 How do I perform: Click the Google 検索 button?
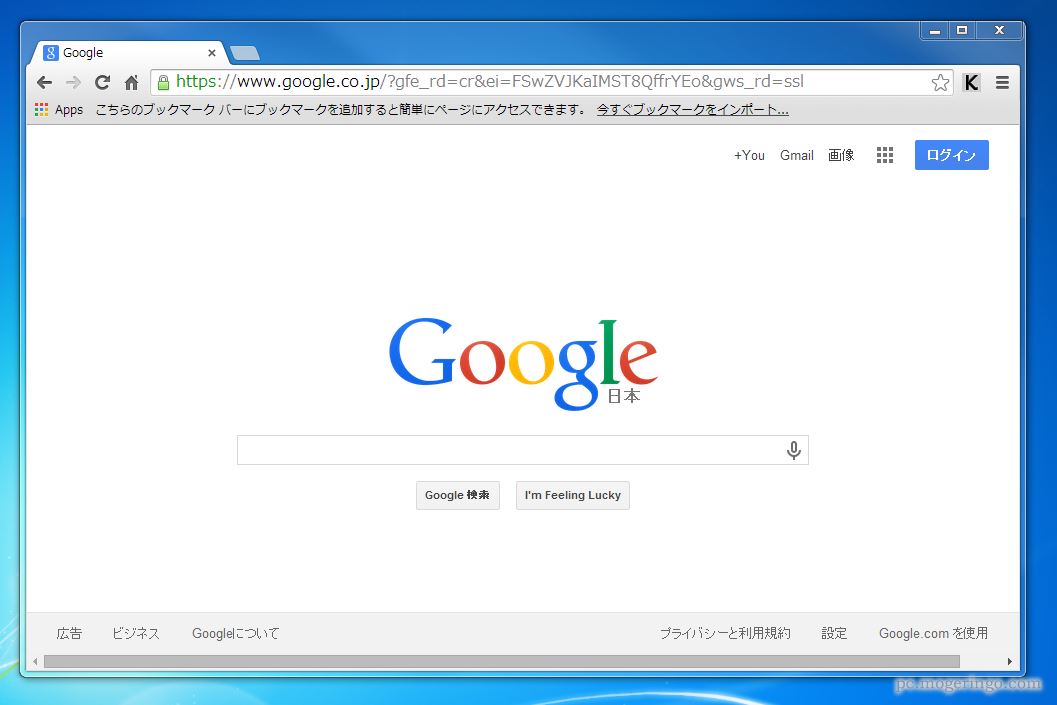coord(457,495)
